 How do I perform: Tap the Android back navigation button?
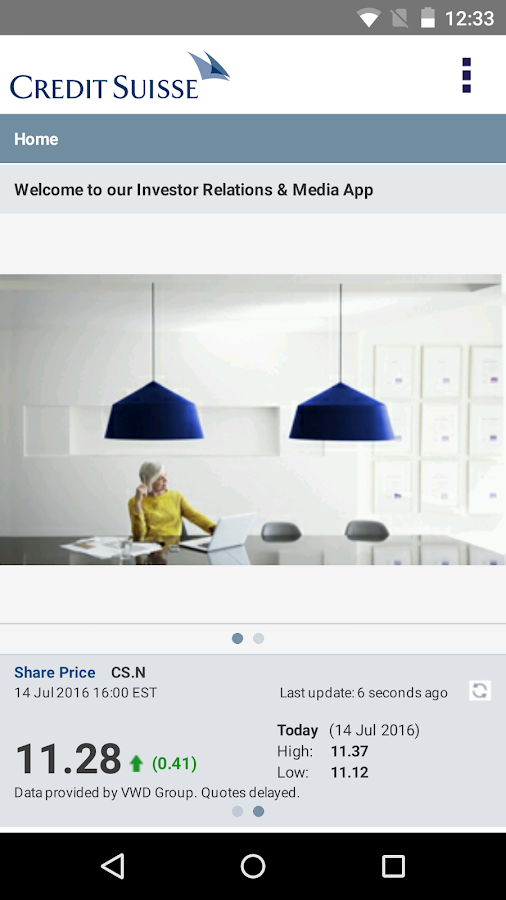click(113, 866)
